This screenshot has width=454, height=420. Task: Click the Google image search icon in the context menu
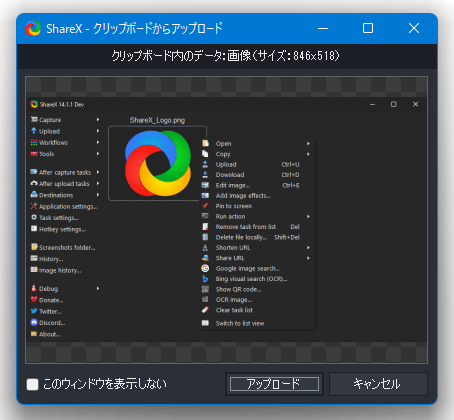(205, 268)
